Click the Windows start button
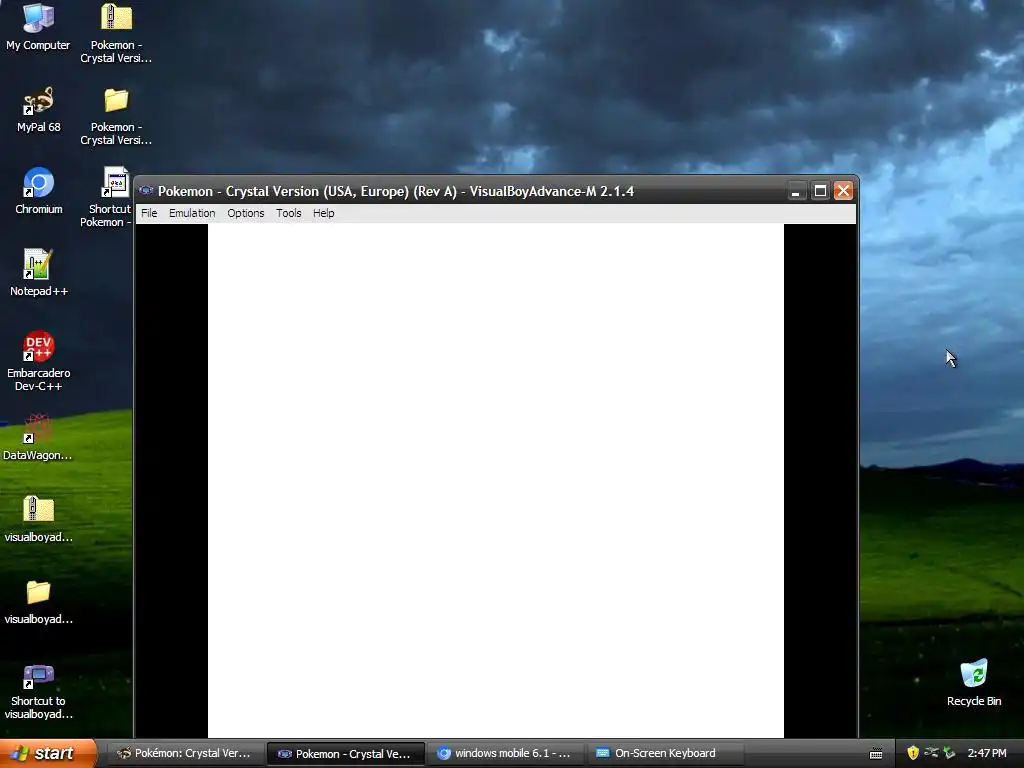1024x768 pixels. pos(47,753)
